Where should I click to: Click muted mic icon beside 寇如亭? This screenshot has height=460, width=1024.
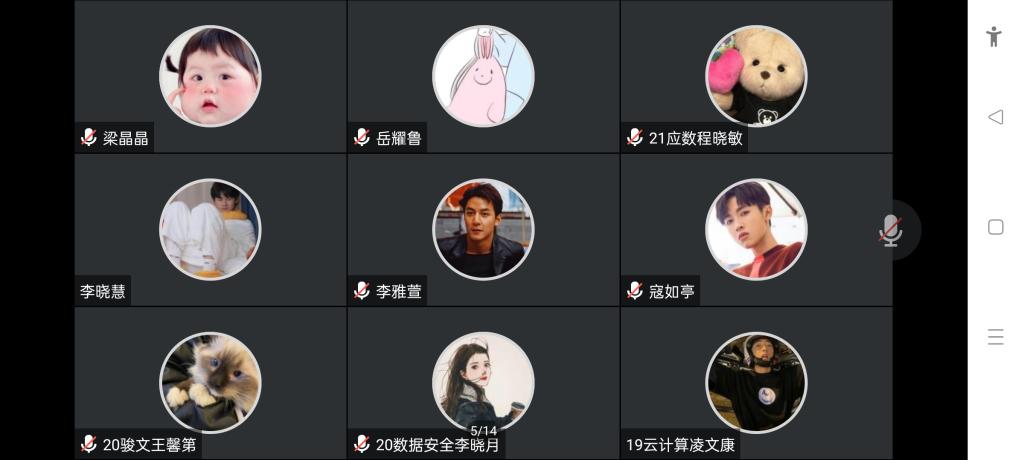[635, 291]
